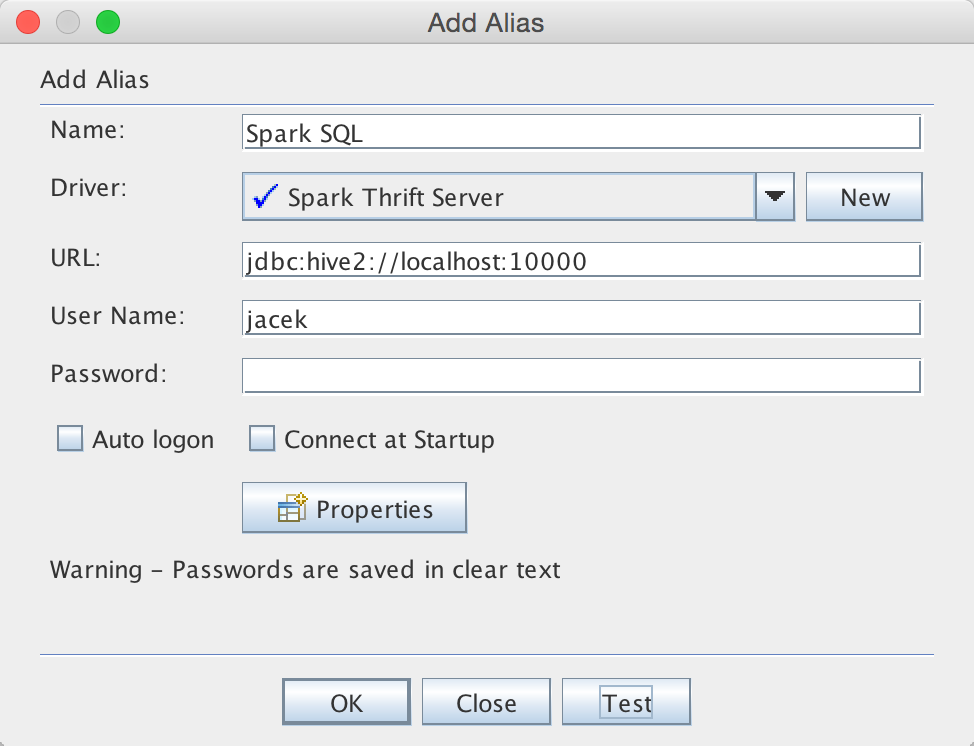Click the User Name field containing jacek

[x=580, y=317]
